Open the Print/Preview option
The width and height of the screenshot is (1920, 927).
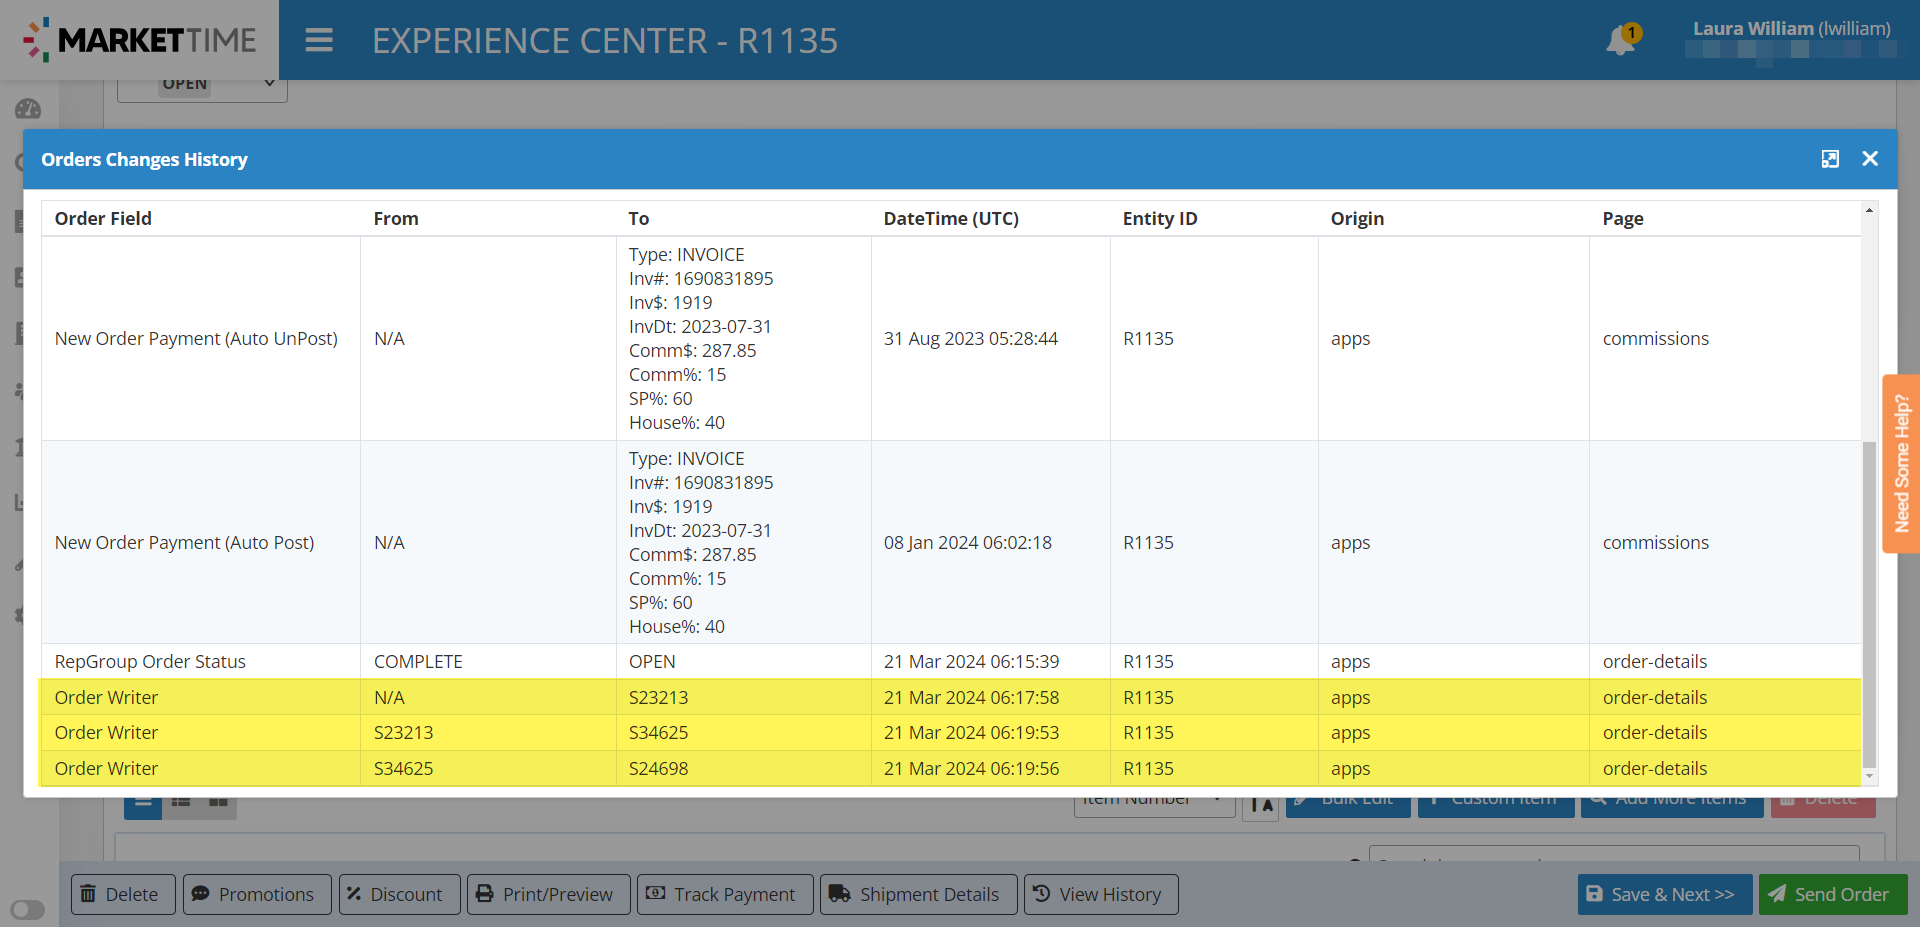click(547, 894)
